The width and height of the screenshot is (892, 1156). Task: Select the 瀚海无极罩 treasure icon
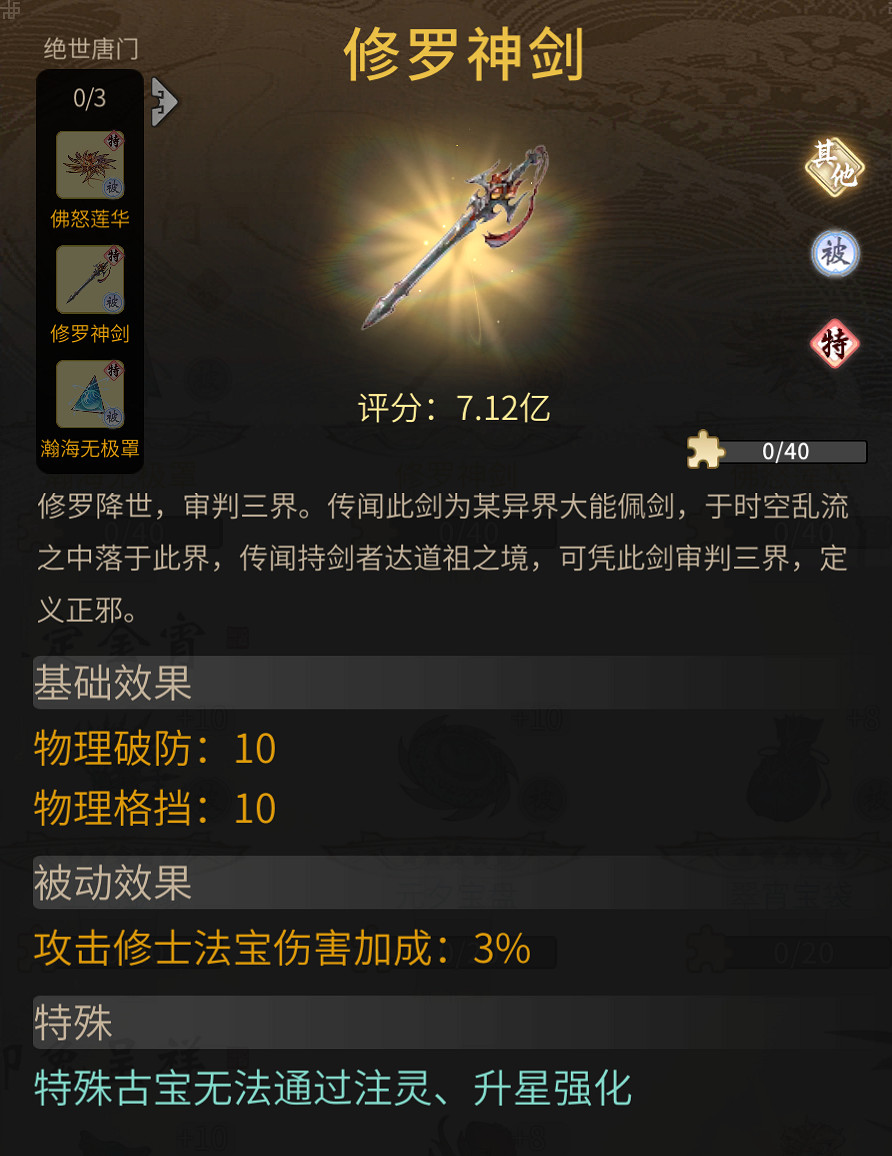[x=90, y=394]
